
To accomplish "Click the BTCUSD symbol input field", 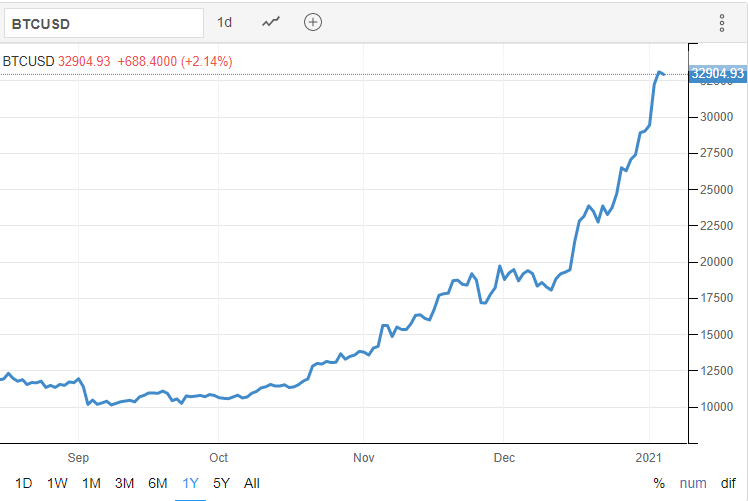I will pyautogui.click(x=104, y=23).
